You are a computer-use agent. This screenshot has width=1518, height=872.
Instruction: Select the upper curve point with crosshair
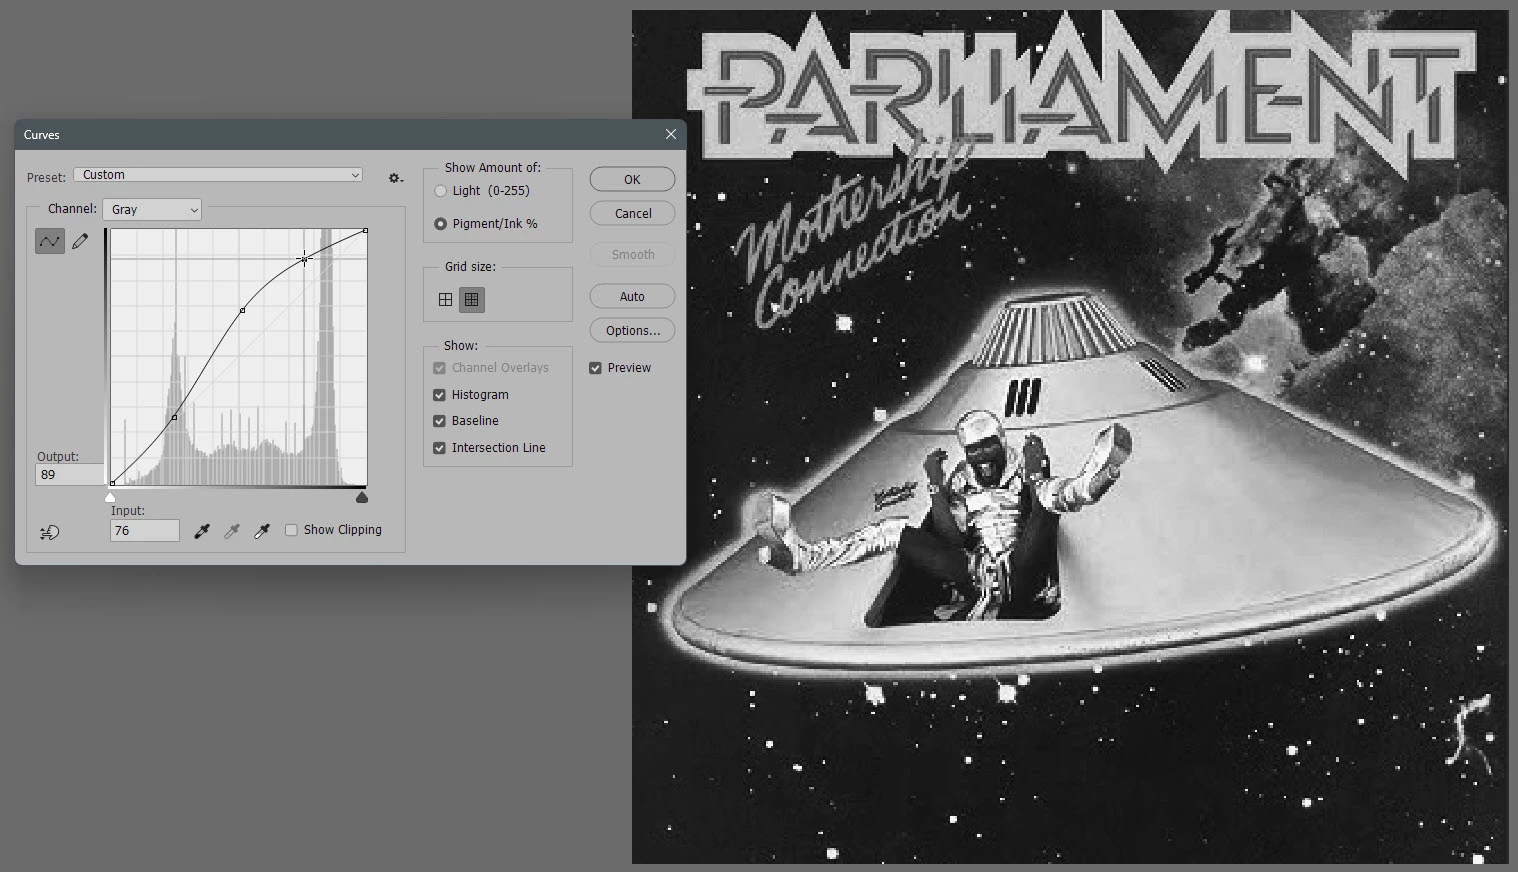click(304, 260)
